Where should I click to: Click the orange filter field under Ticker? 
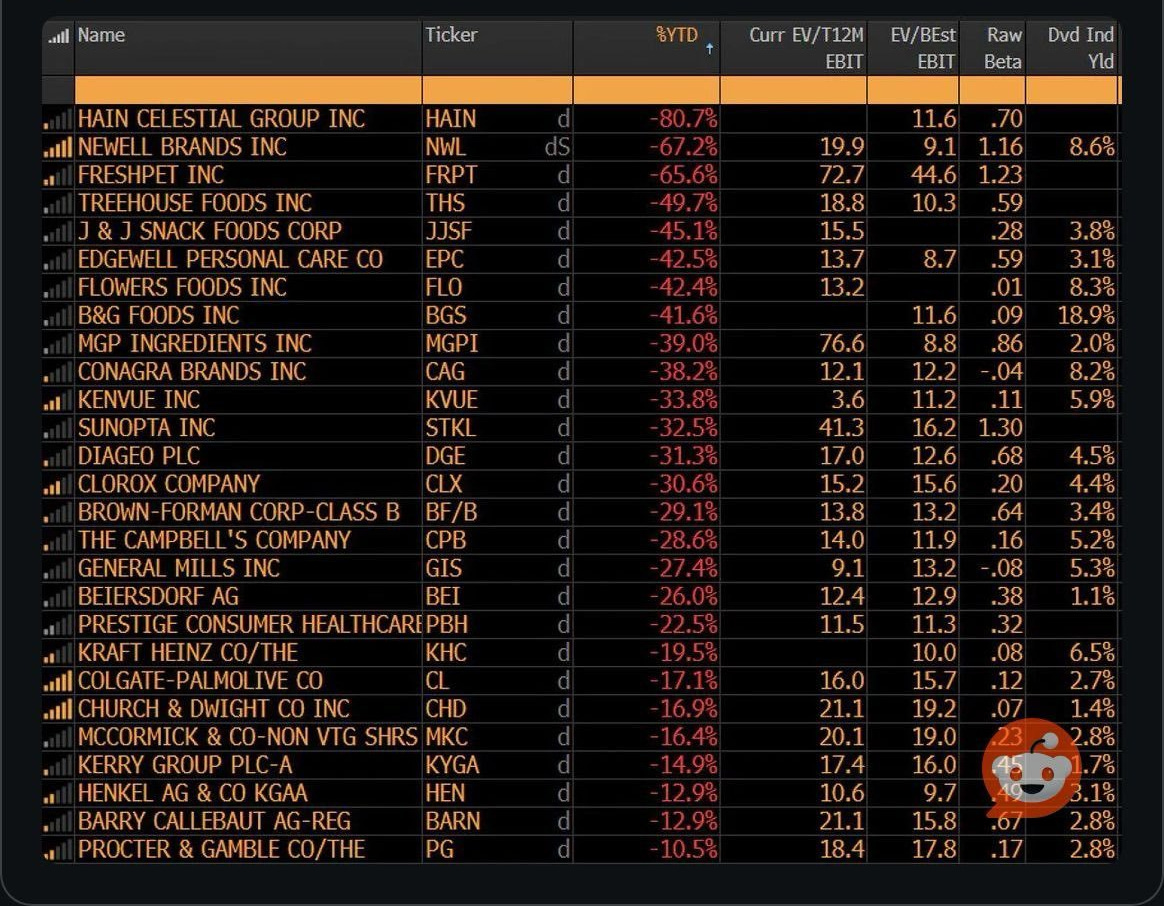pos(497,90)
